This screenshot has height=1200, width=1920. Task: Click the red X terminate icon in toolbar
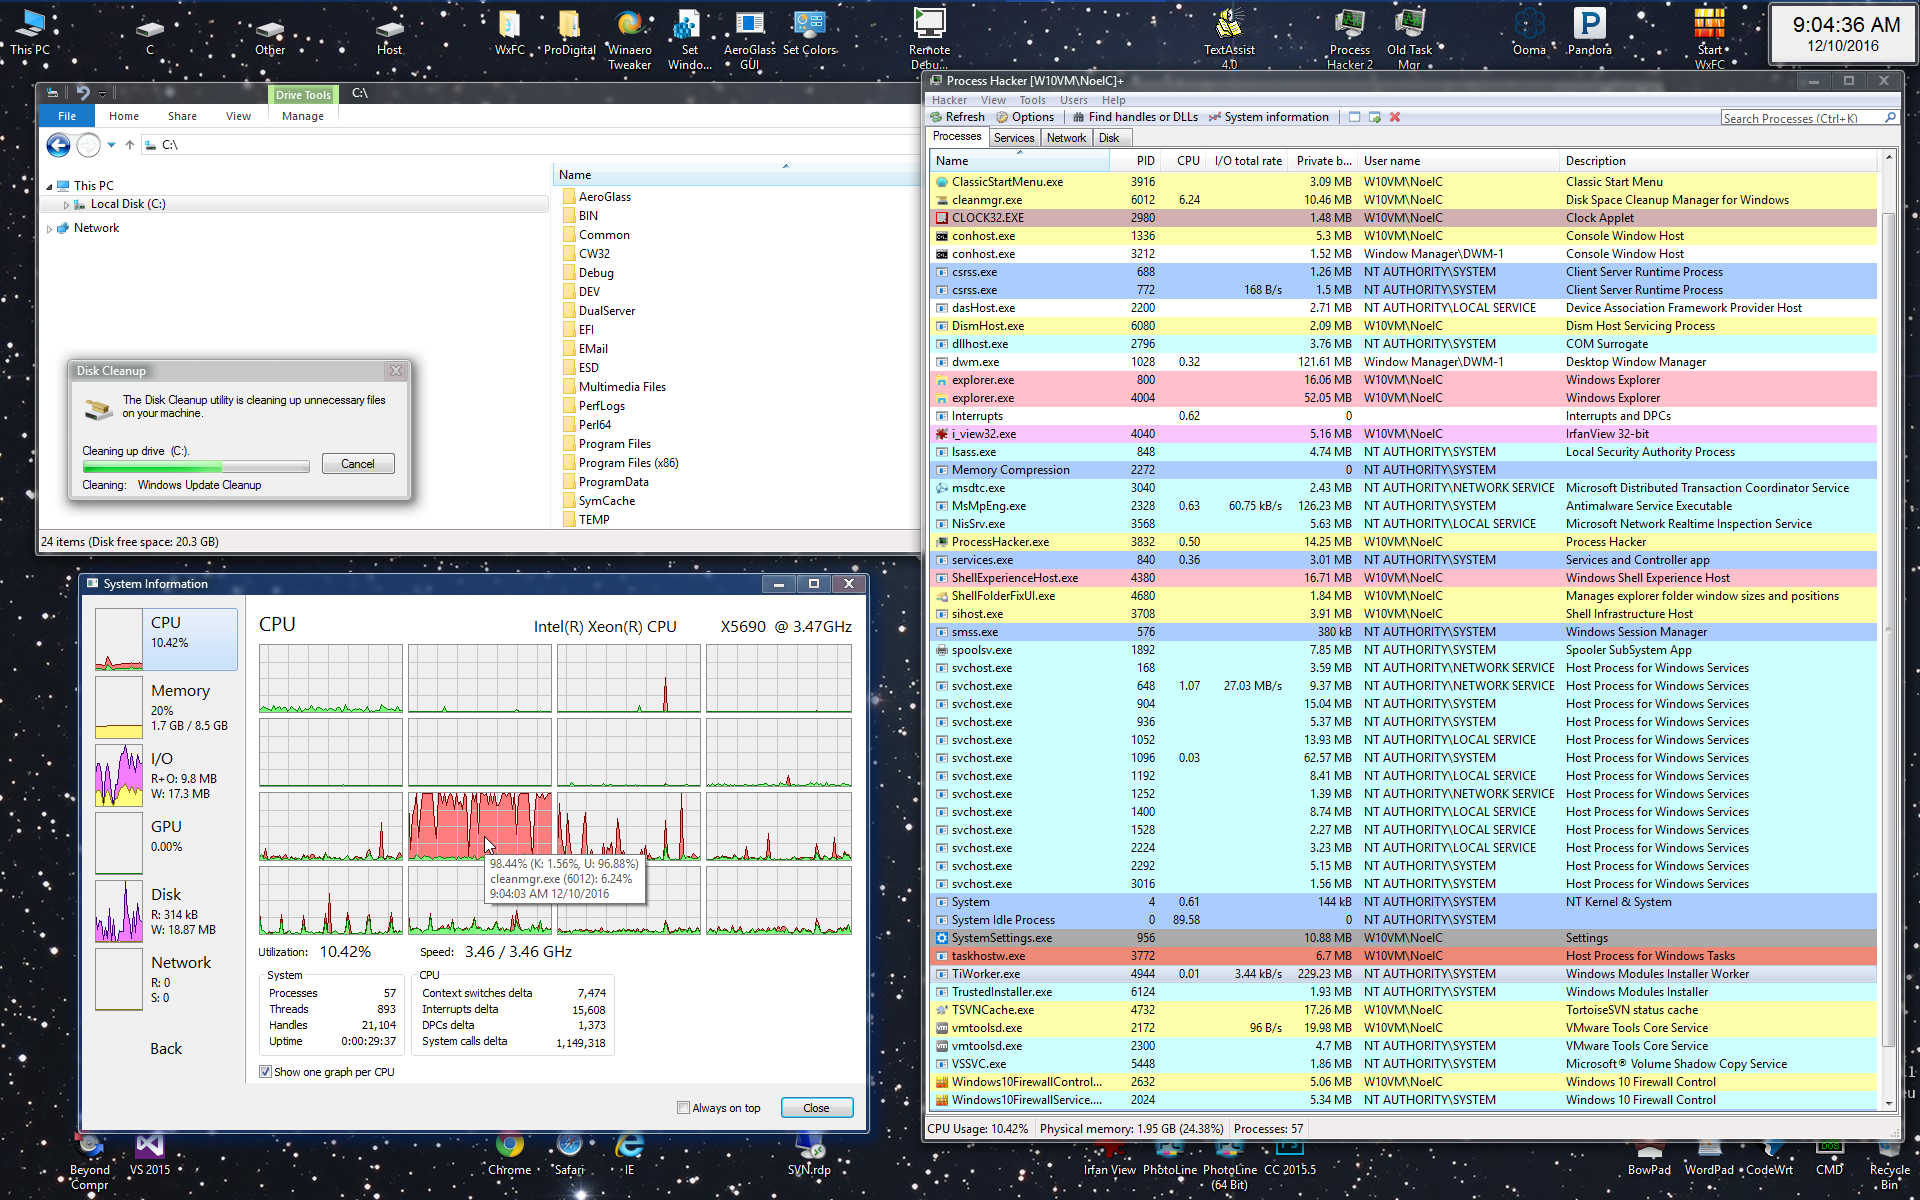[x=1395, y=117]
